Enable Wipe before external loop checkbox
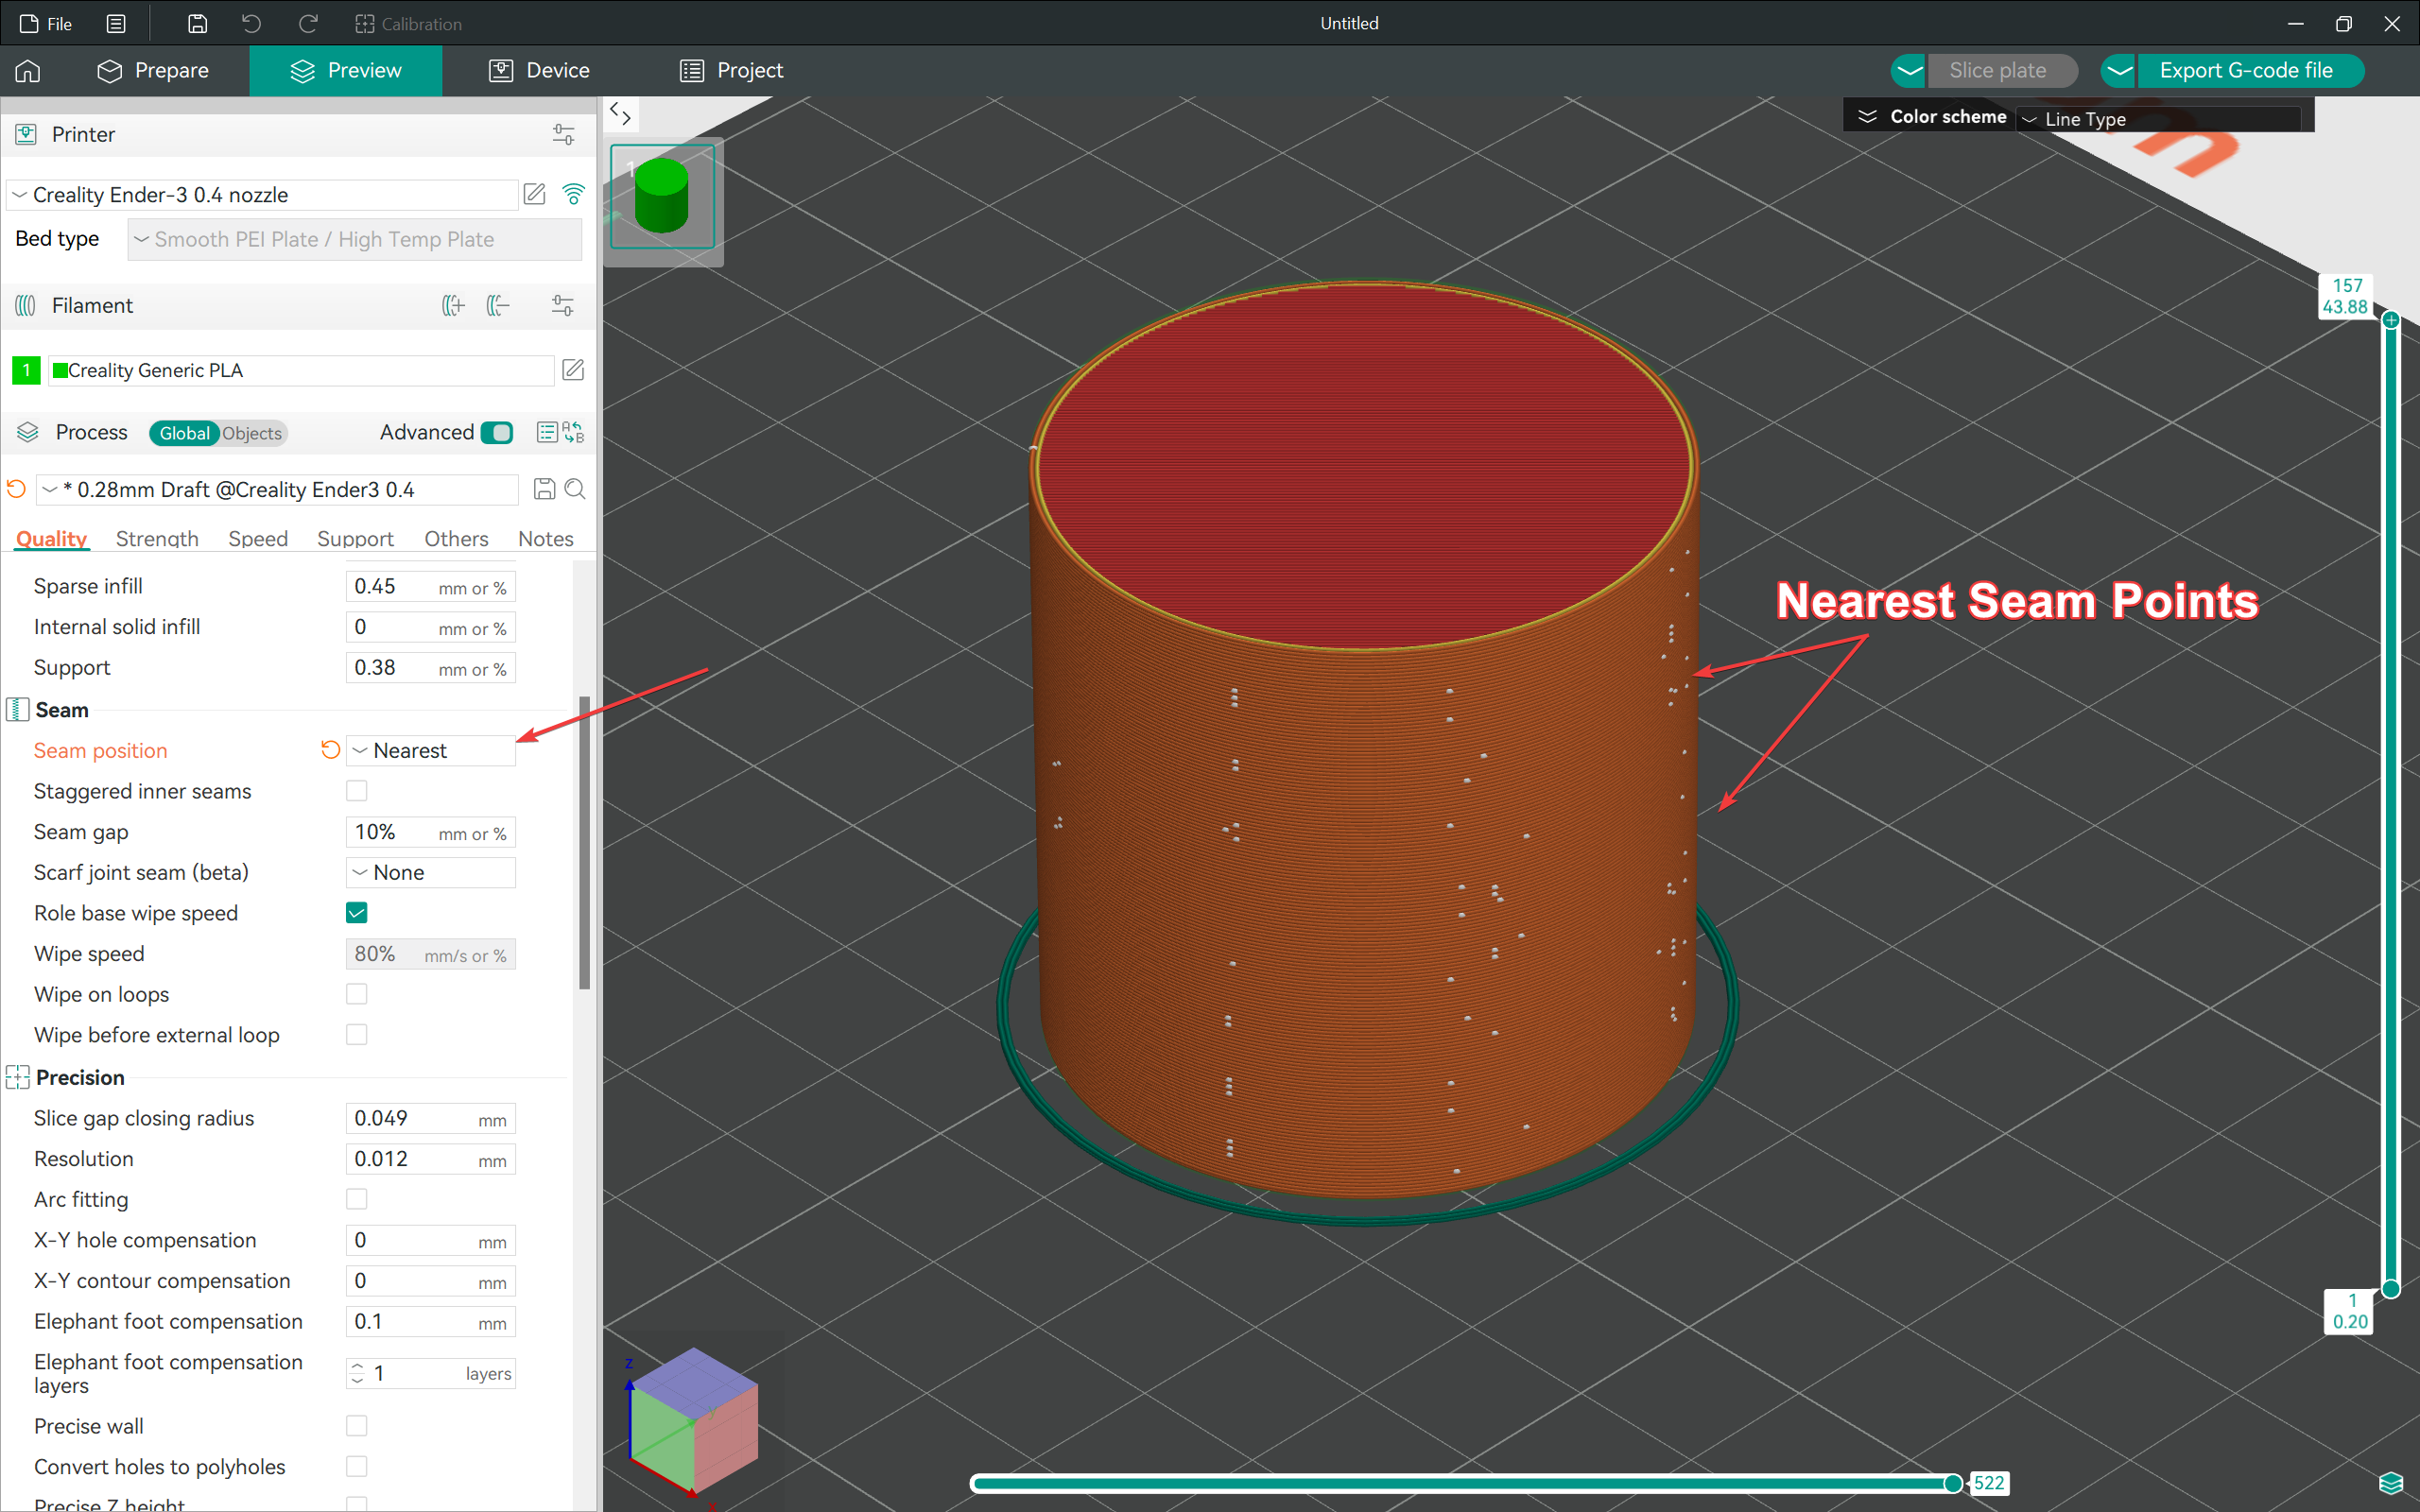 tap(356, 1035)
